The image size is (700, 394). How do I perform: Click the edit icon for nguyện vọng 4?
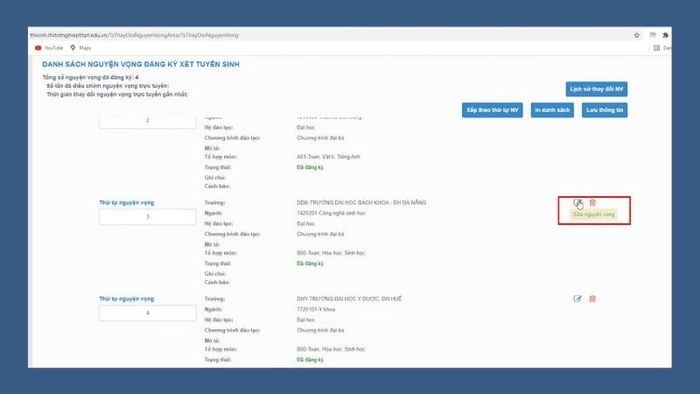click(x=577, y=299)
